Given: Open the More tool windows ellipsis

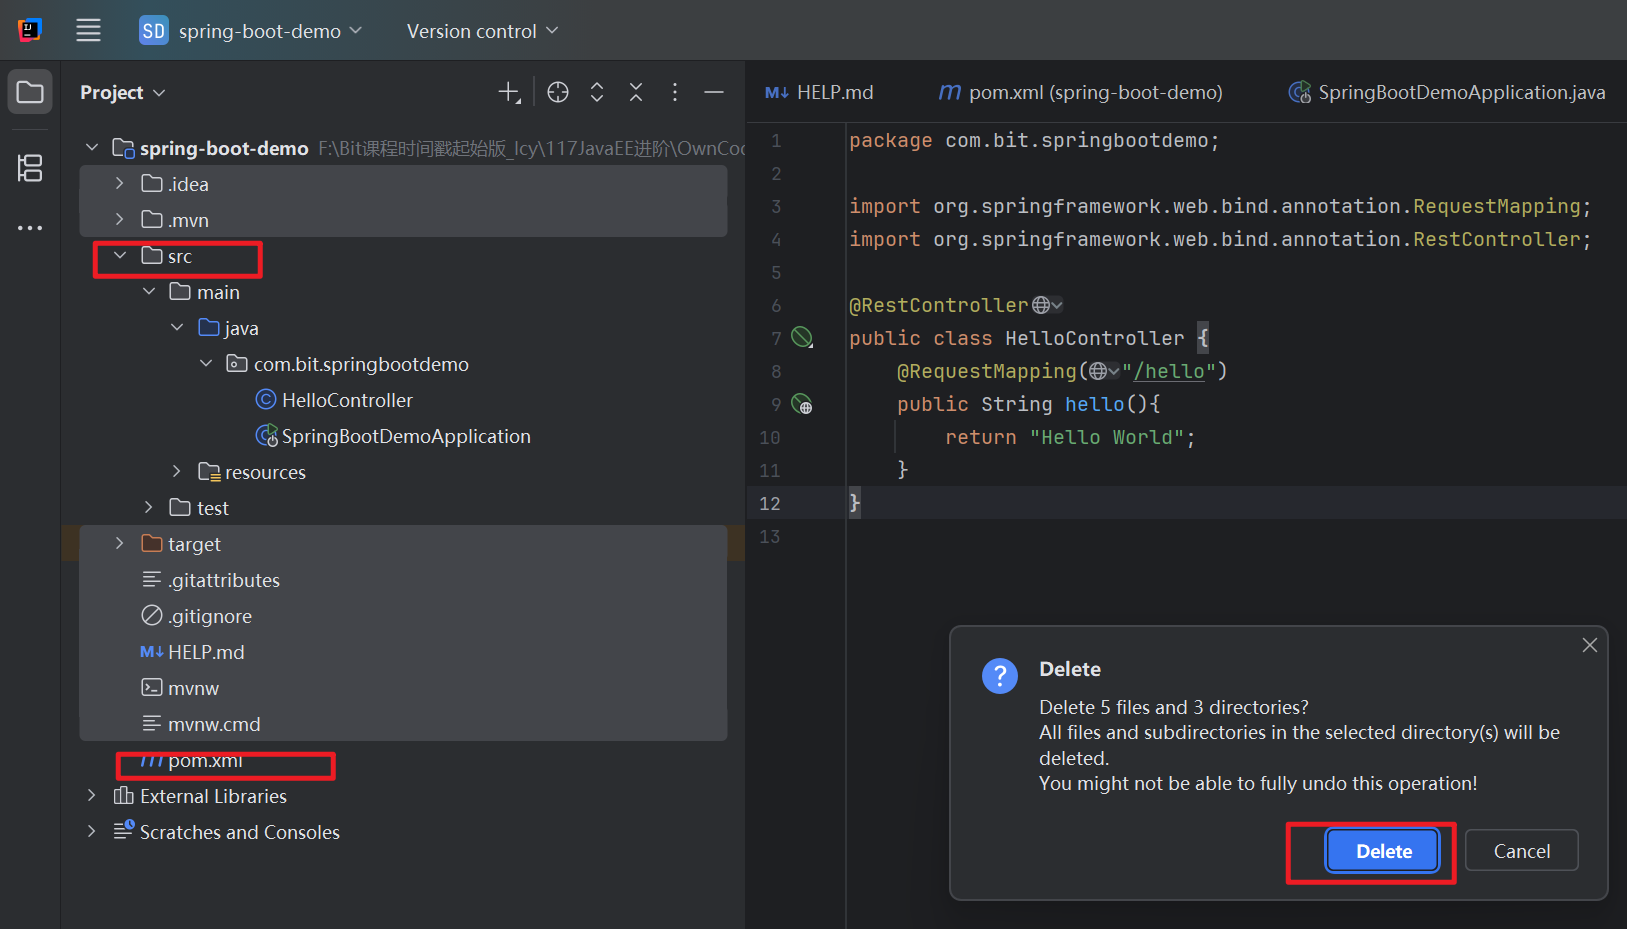Looking at the screenshot, I should pyautogui.click(x=30, y=228).
